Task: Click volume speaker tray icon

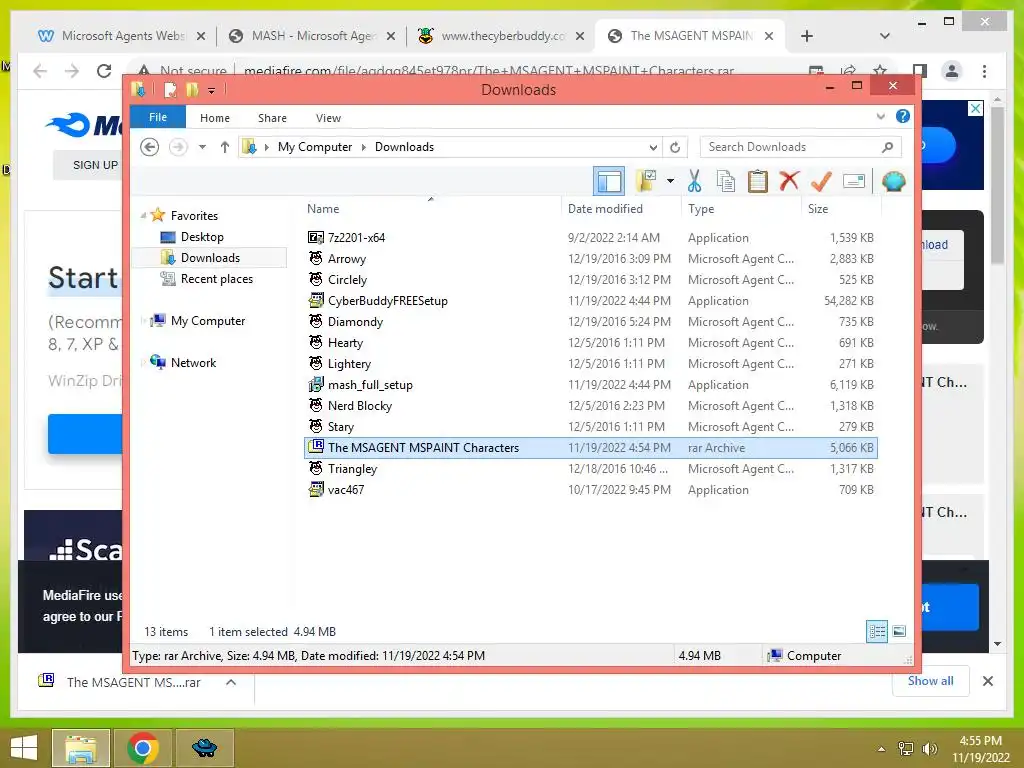Action: click(x=929, y=749)
